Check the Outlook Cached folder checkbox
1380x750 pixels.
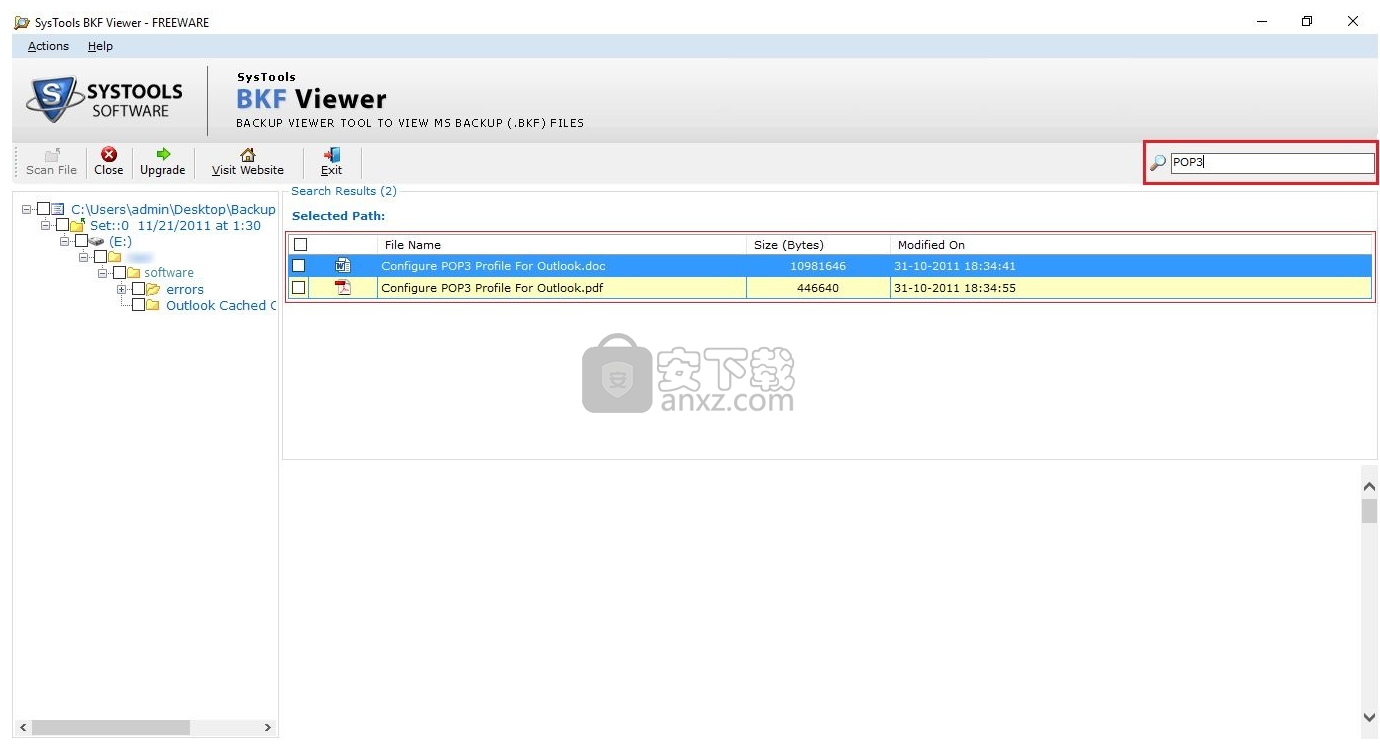coord(138,305)
